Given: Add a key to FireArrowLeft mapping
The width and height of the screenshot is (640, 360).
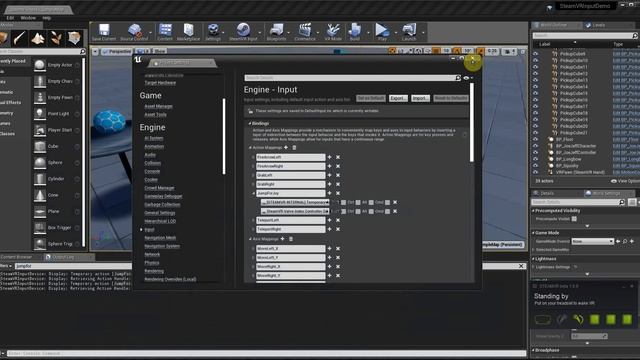Looking at the screenshot, I should [x=329, y=157].
